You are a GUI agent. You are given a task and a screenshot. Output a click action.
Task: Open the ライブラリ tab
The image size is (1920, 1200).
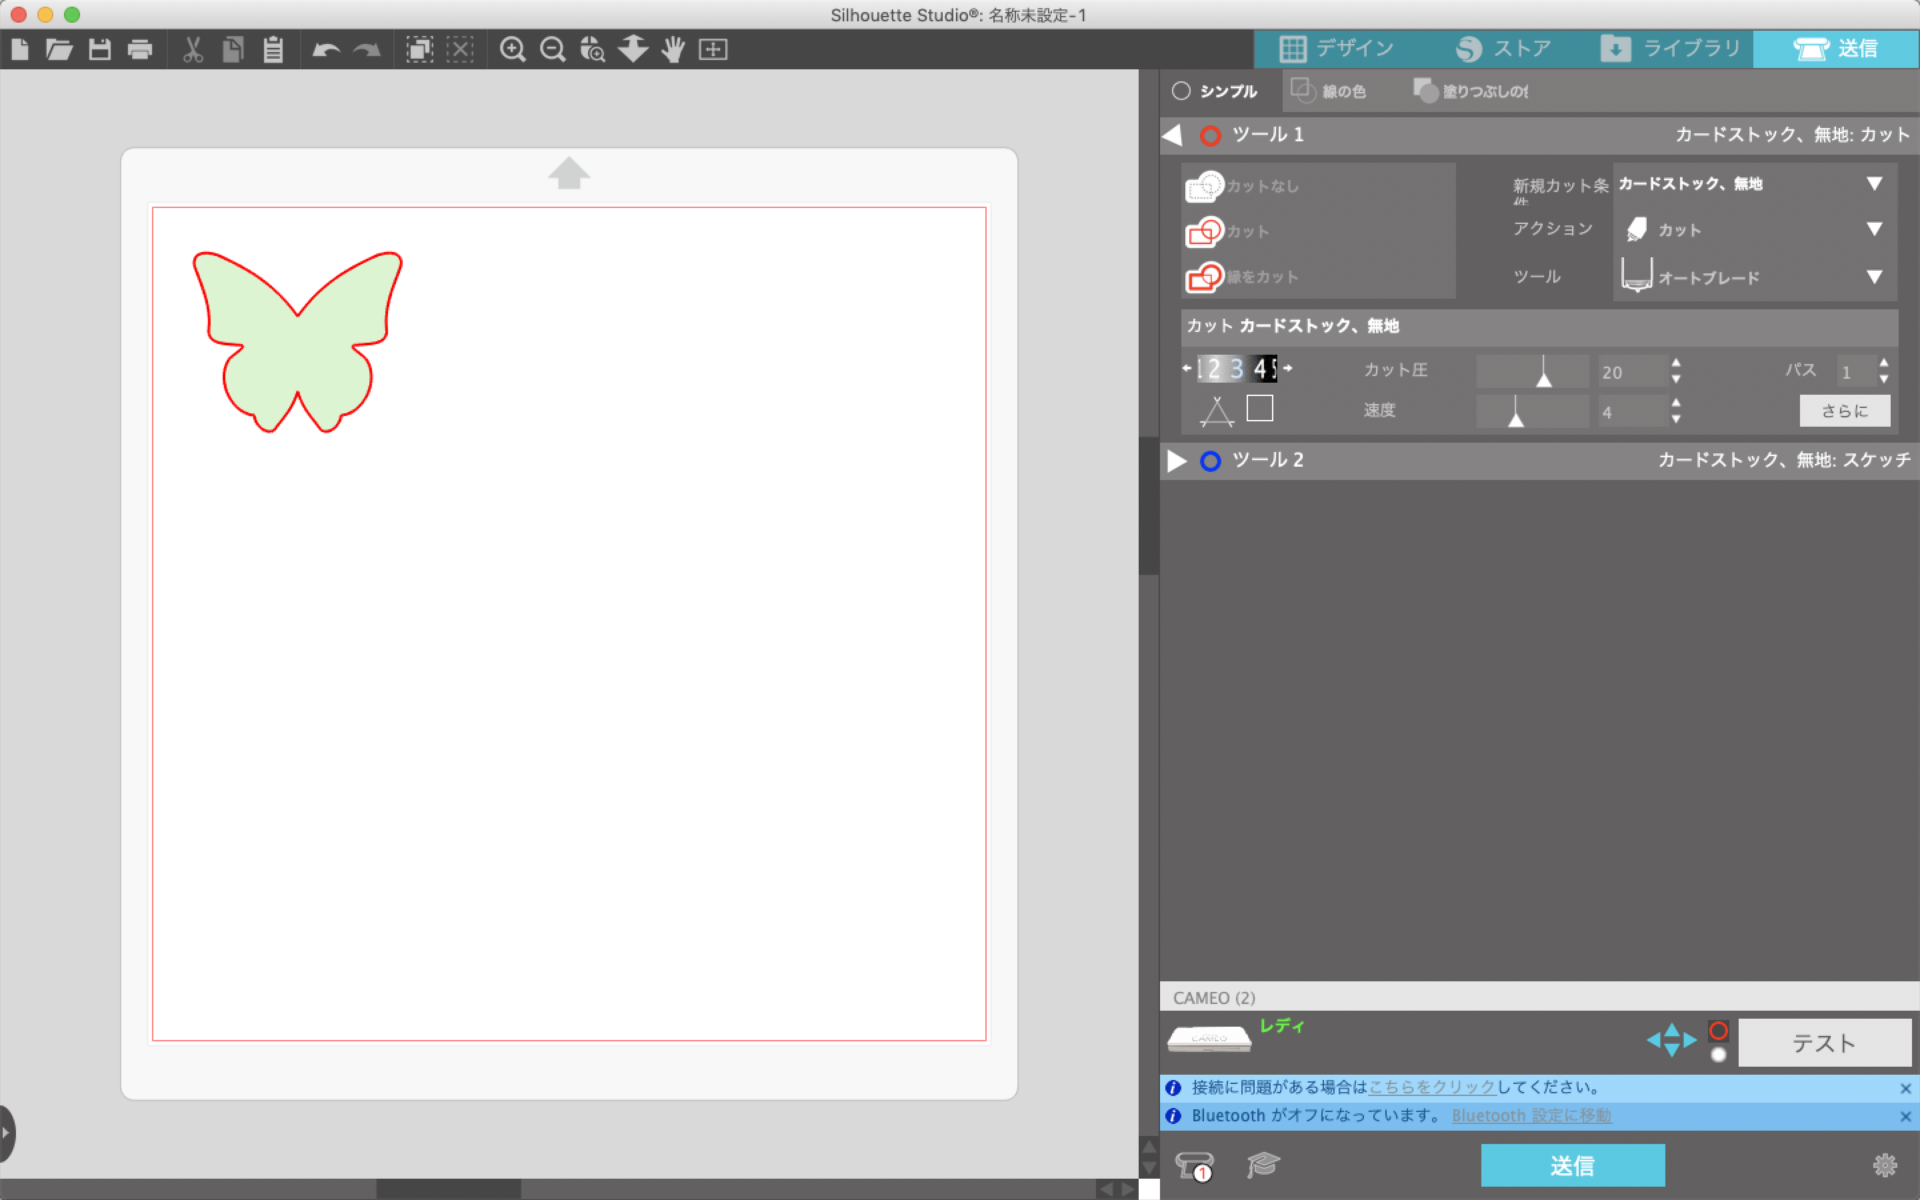pos(1669,48)
